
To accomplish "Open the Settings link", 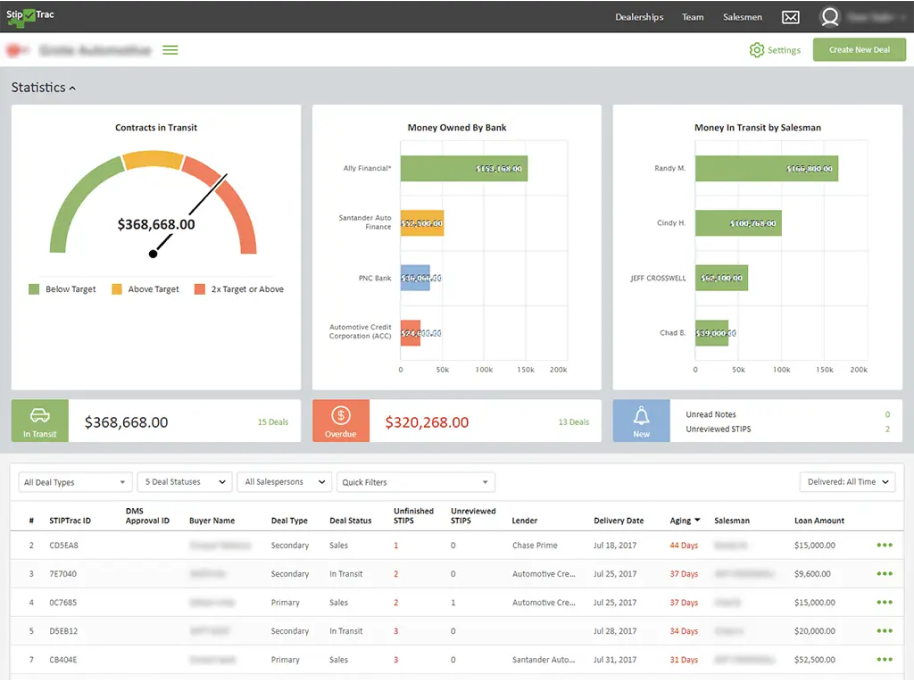I will (x=783, y=51).
